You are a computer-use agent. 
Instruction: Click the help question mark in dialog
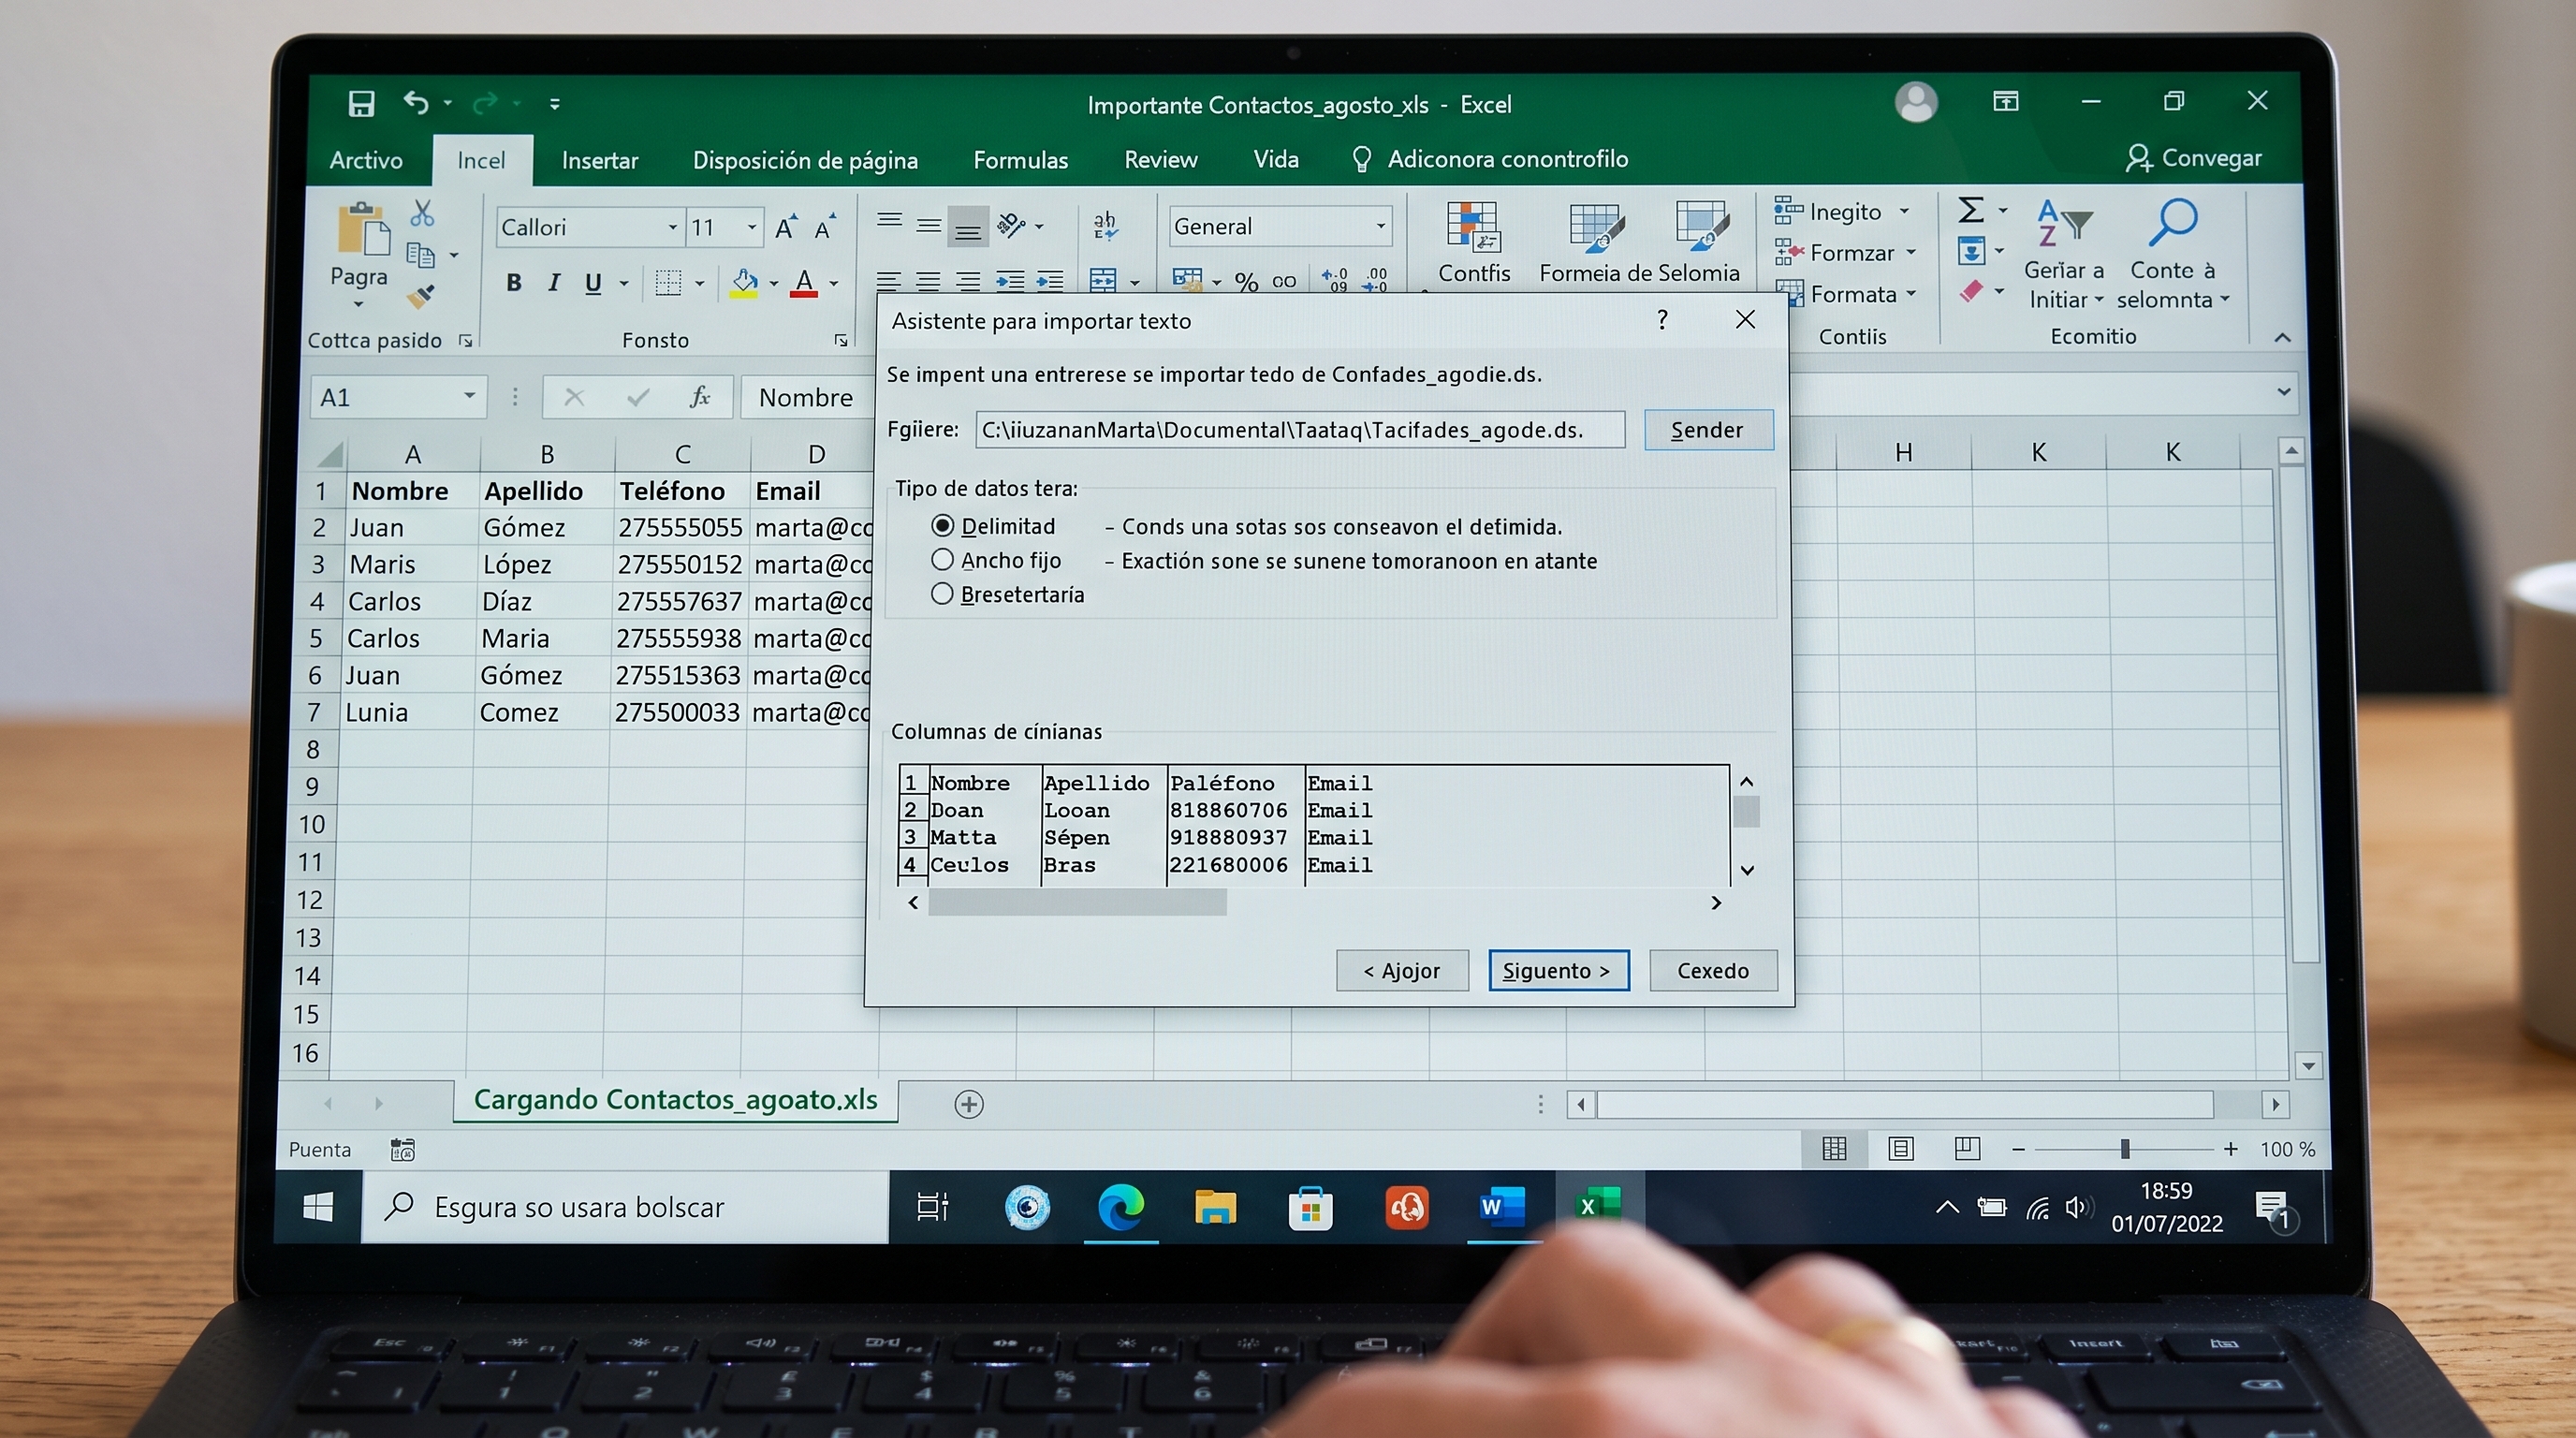1662,320
